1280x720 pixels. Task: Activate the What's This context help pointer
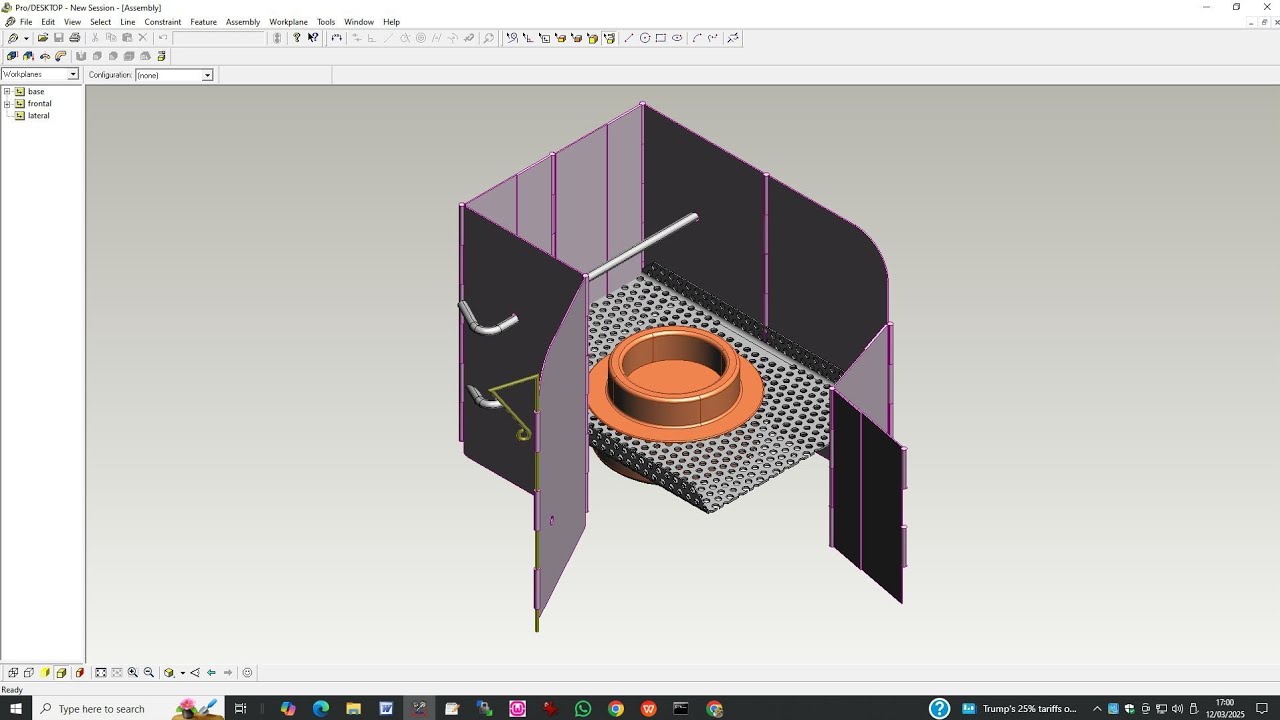click(313, 38)
